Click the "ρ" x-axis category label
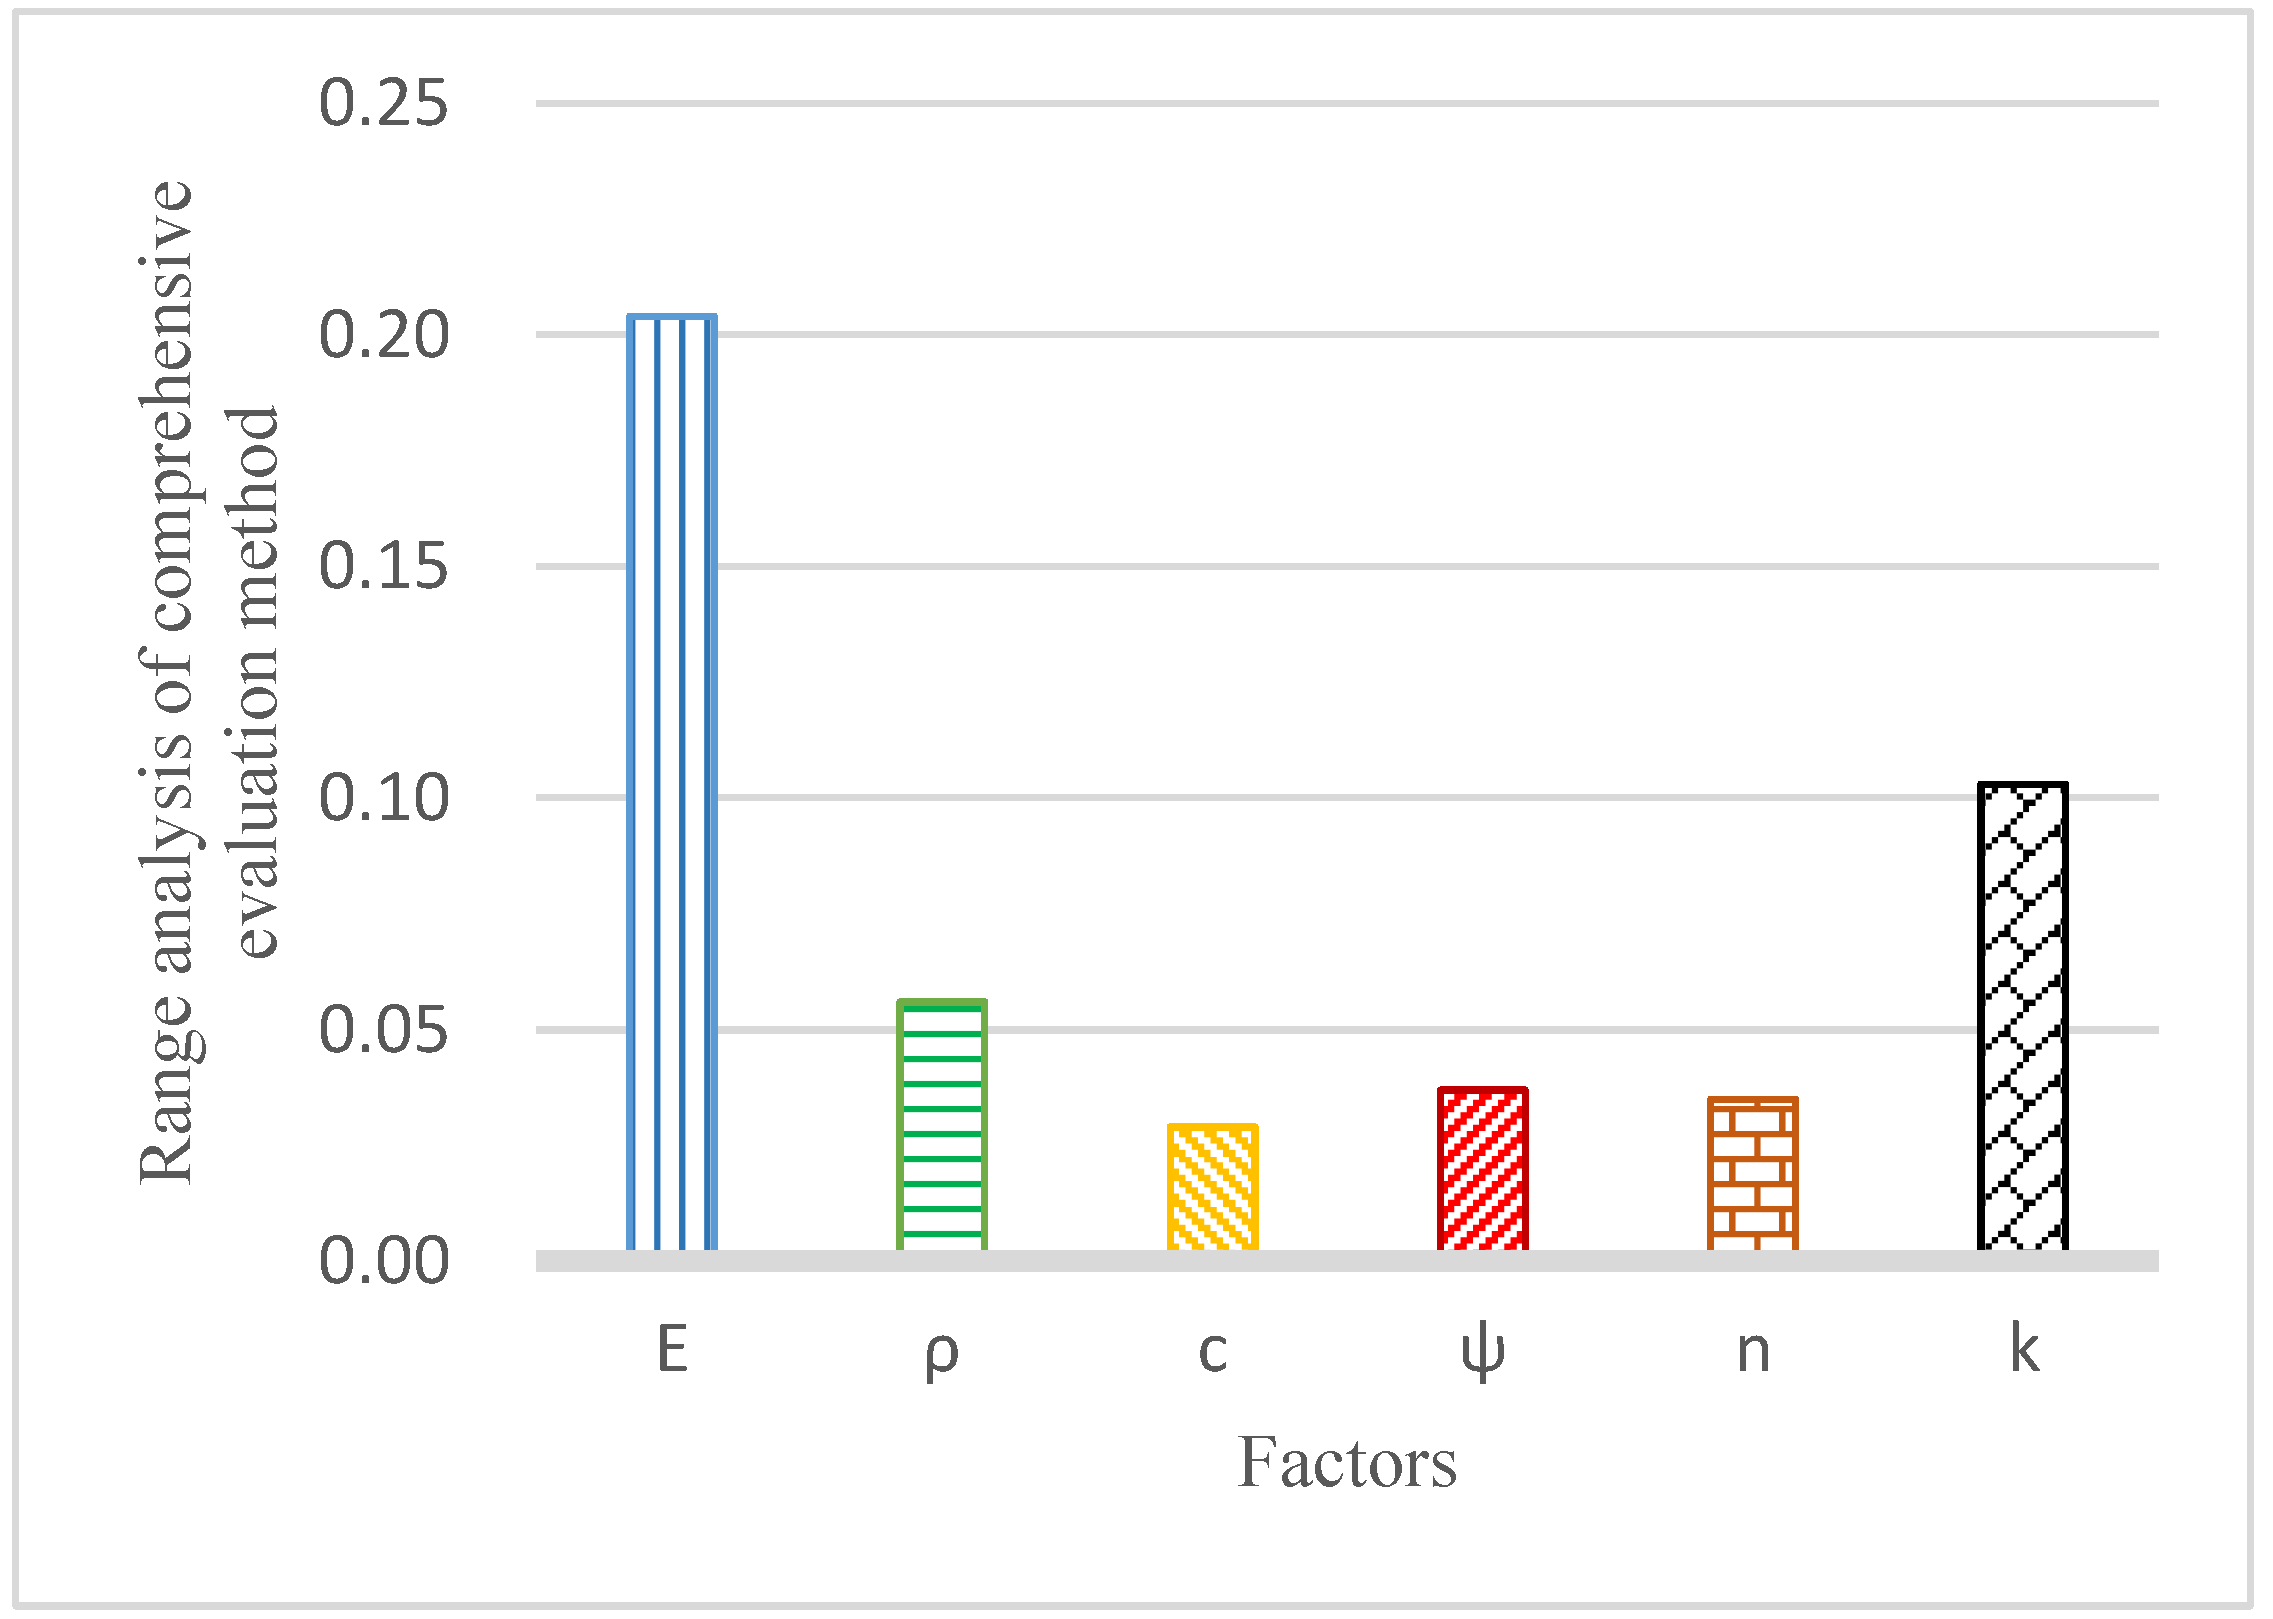 tap(942, 1352)
